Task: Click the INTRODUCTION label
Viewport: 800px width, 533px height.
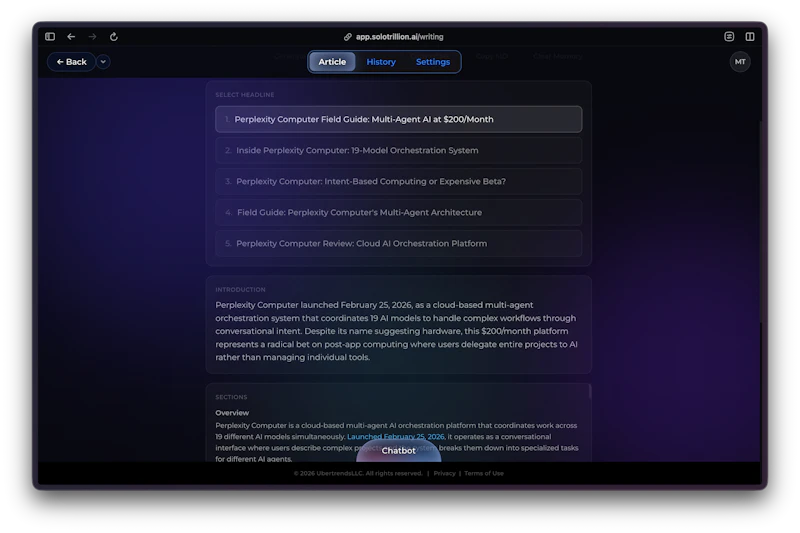Action: tap(240, 290)
